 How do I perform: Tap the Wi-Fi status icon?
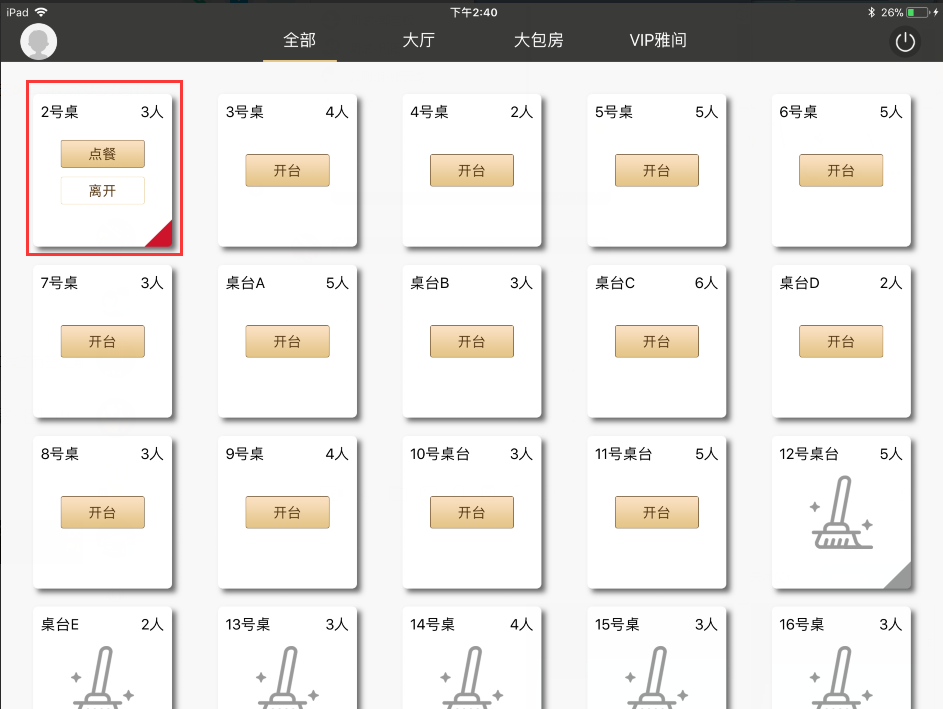[41, 12]
